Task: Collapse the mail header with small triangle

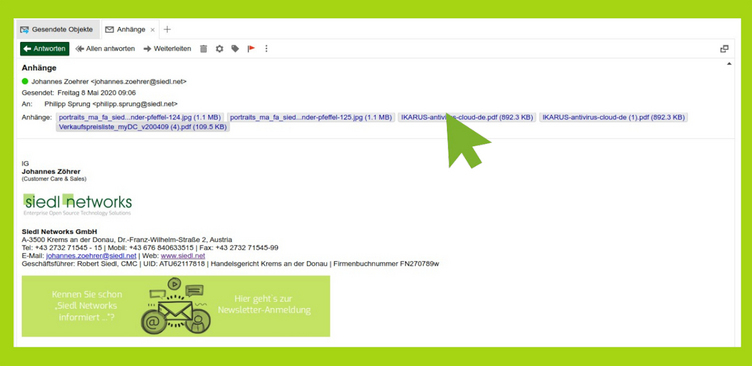Action: click(729, 64)
